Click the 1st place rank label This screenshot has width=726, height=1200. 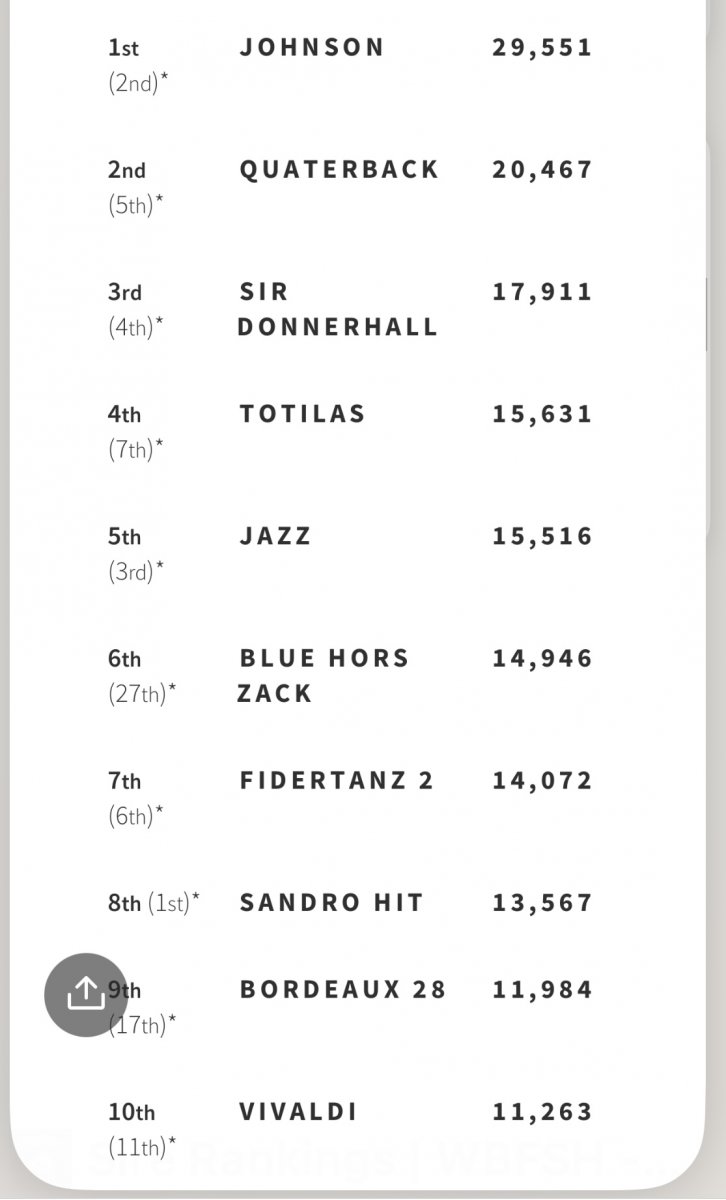tap(123, 48)
